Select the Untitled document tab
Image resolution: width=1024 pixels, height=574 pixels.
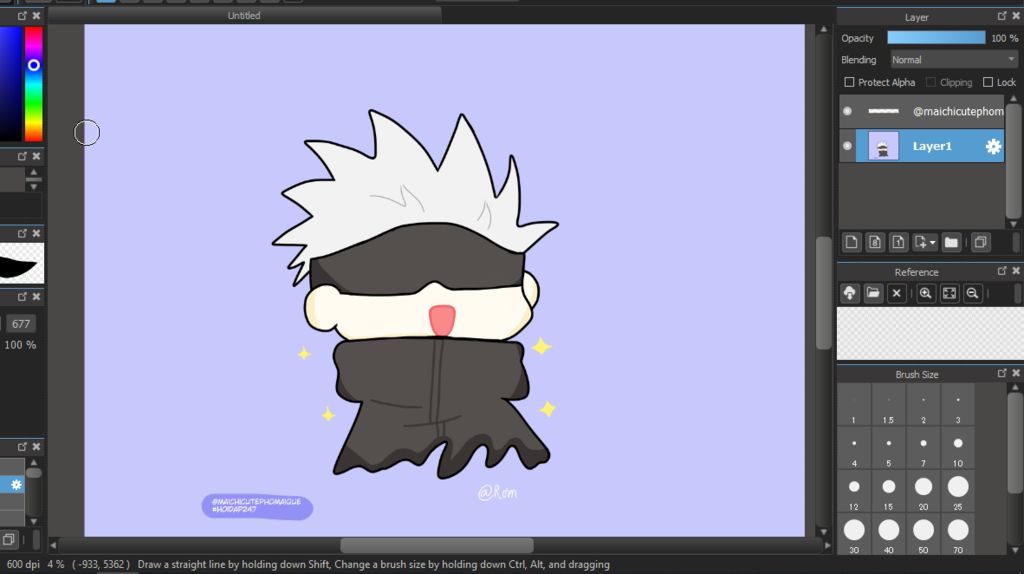[x=244, y=15]
